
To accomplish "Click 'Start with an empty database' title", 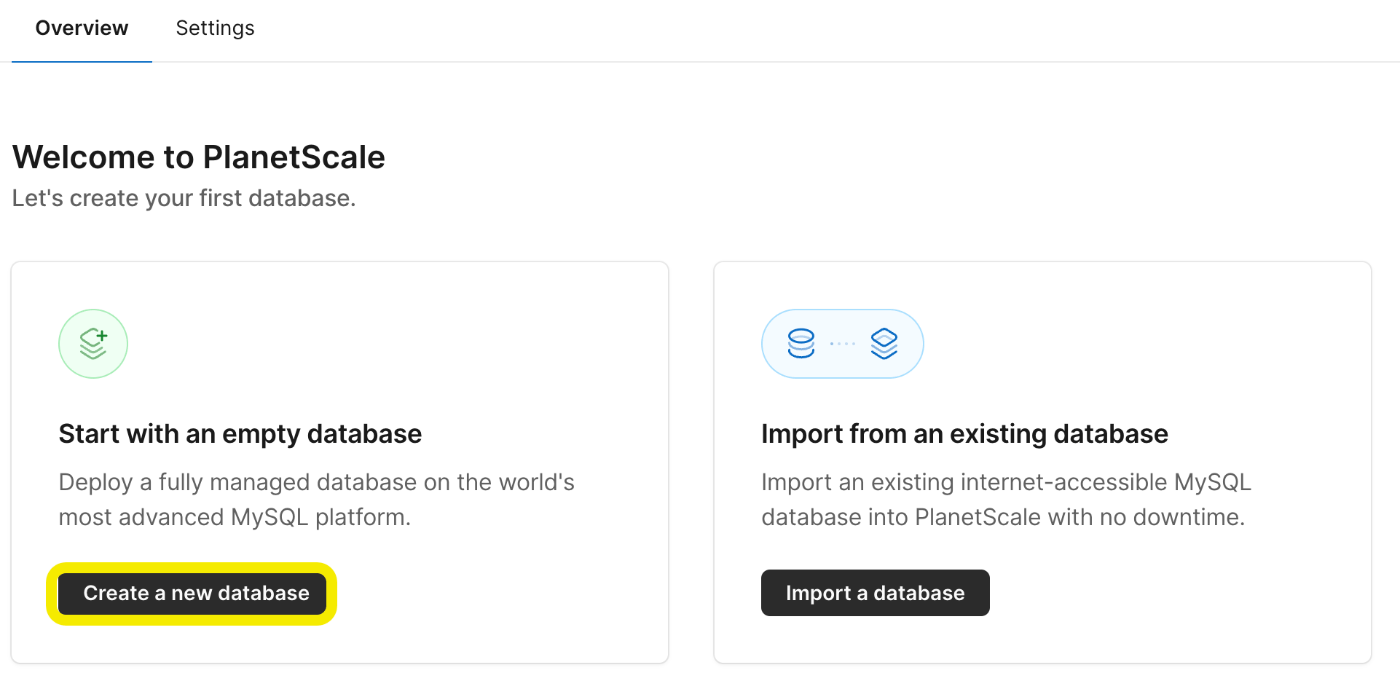I will coord(240,434).
